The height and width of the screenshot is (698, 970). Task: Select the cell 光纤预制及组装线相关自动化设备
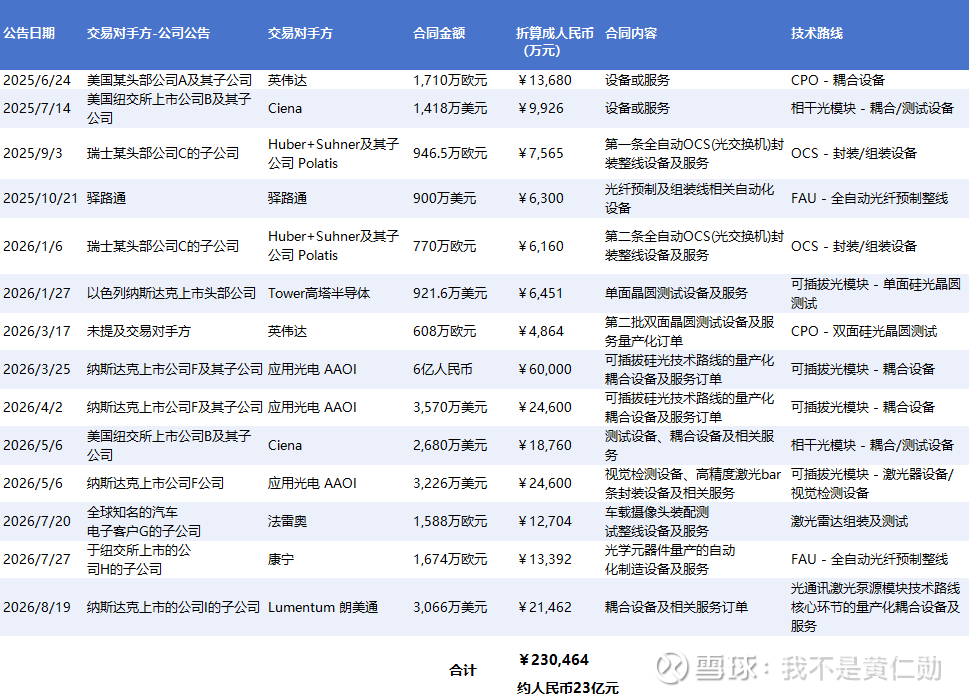[x=689, y=199]
